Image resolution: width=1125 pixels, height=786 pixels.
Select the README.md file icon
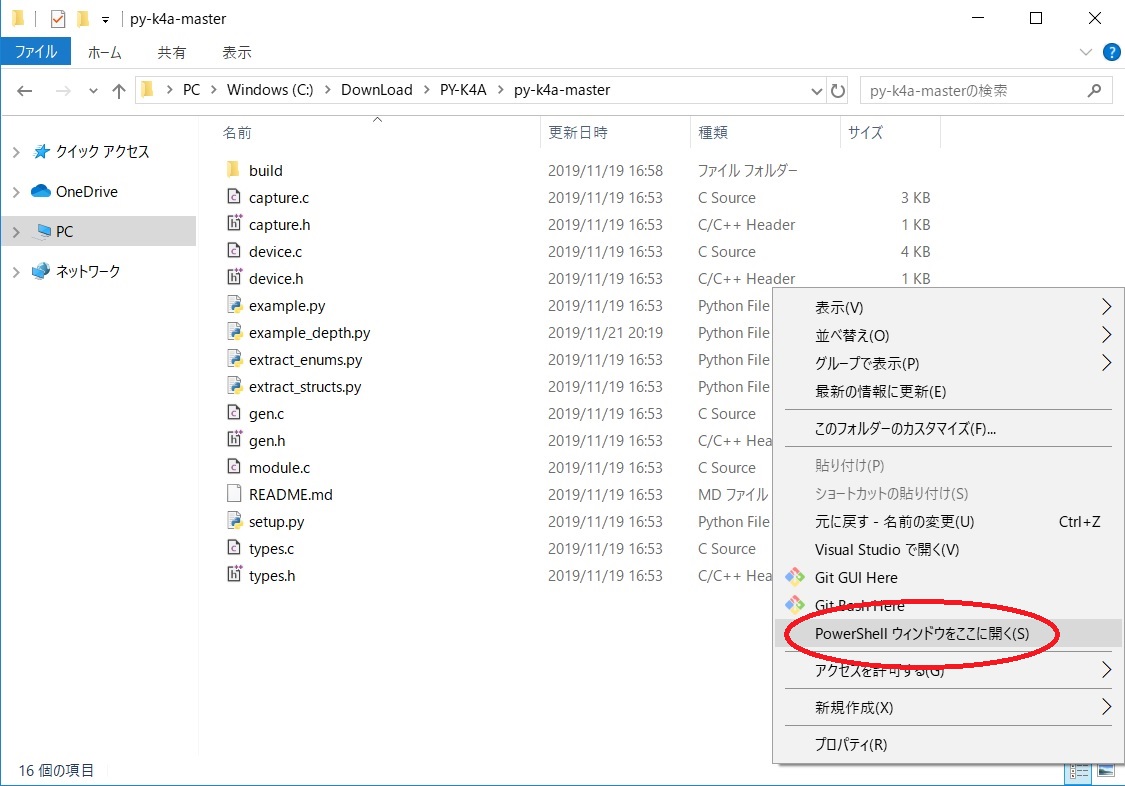click(x=232, y=494)
